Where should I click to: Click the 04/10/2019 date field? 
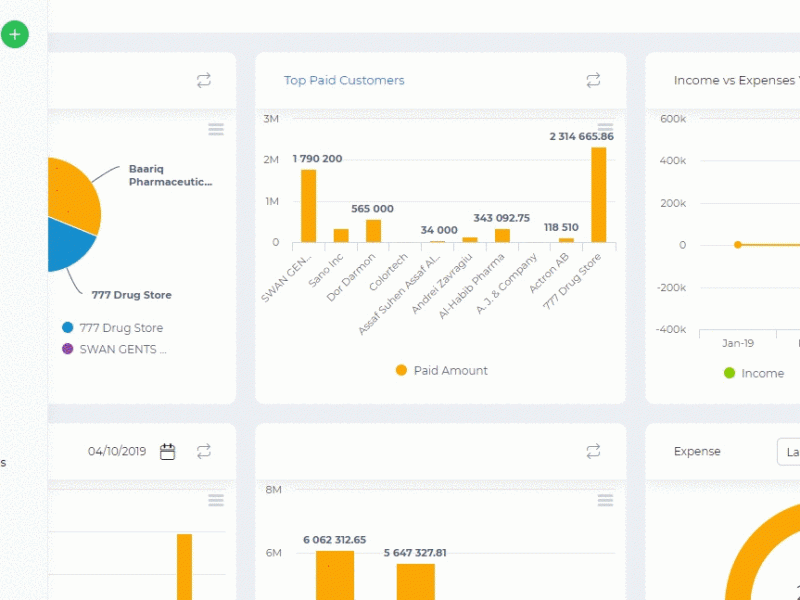click(x=117, y=451)
